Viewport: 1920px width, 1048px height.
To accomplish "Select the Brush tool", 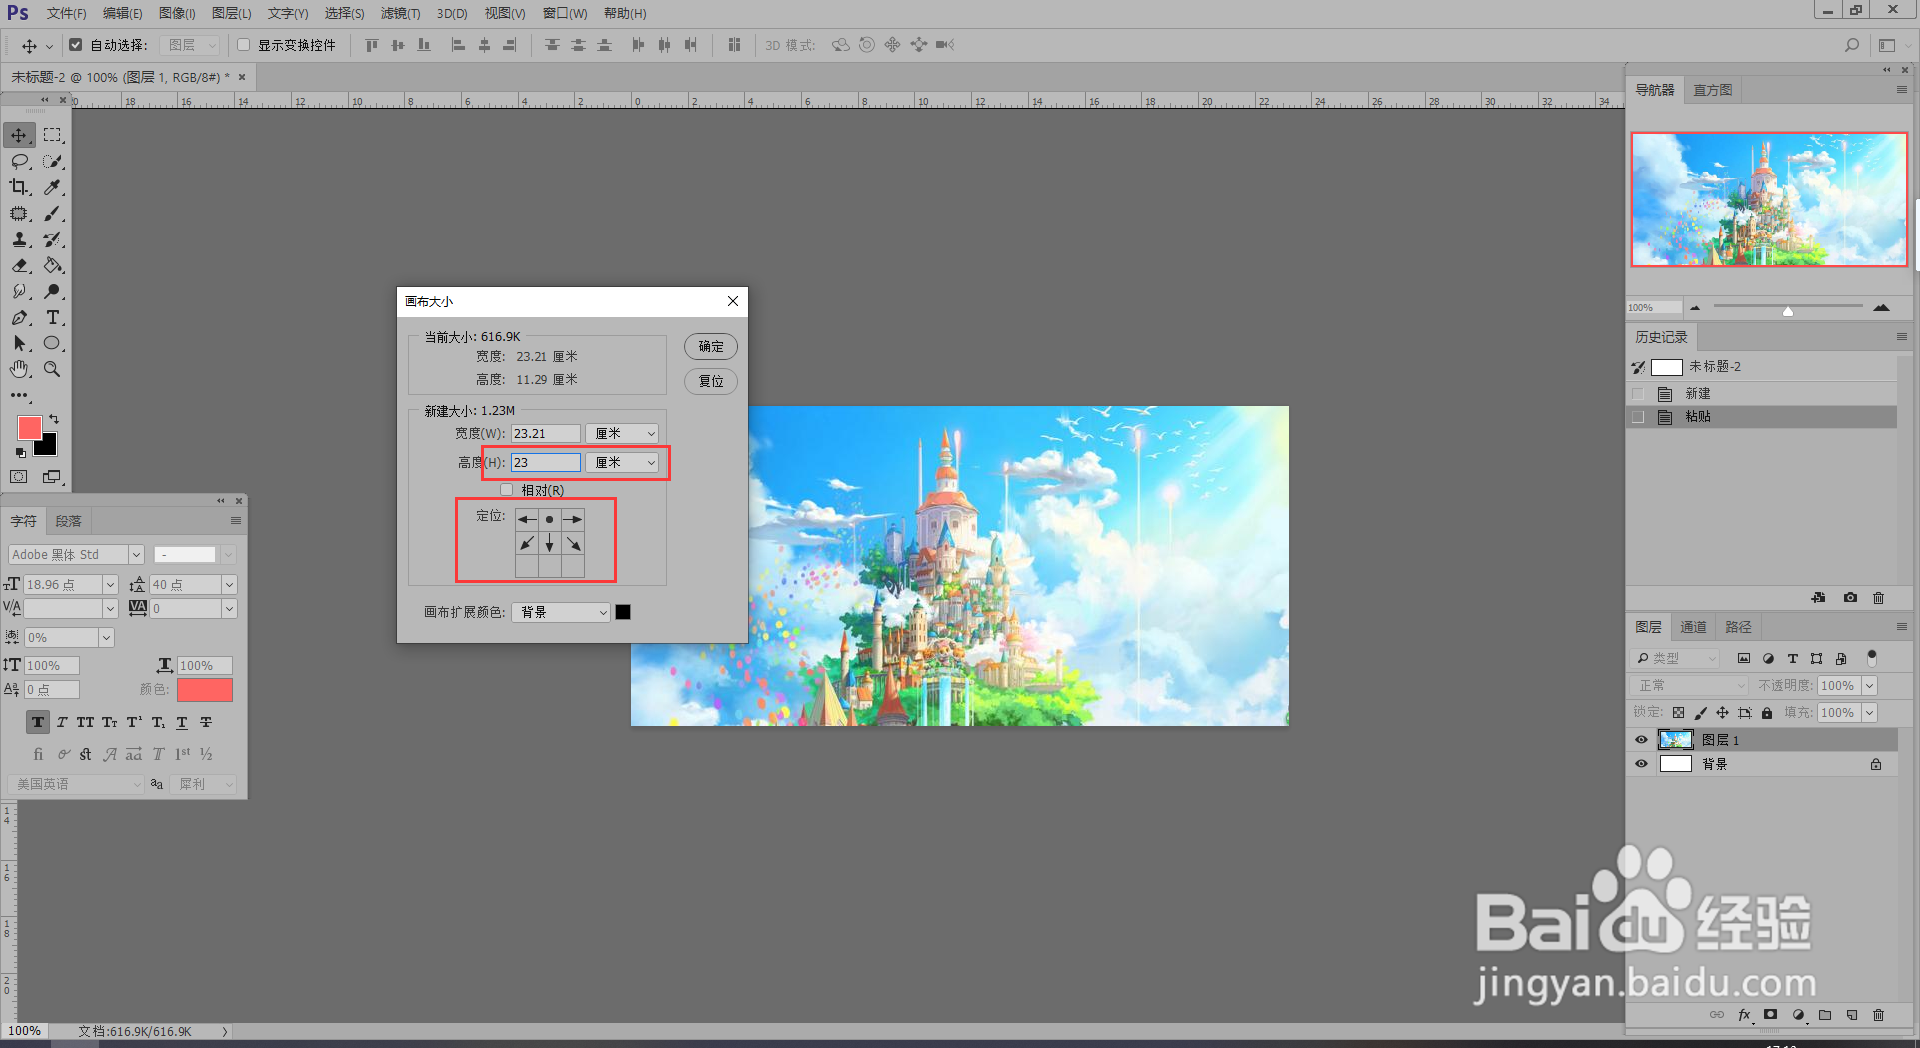I will coord(53,213).
